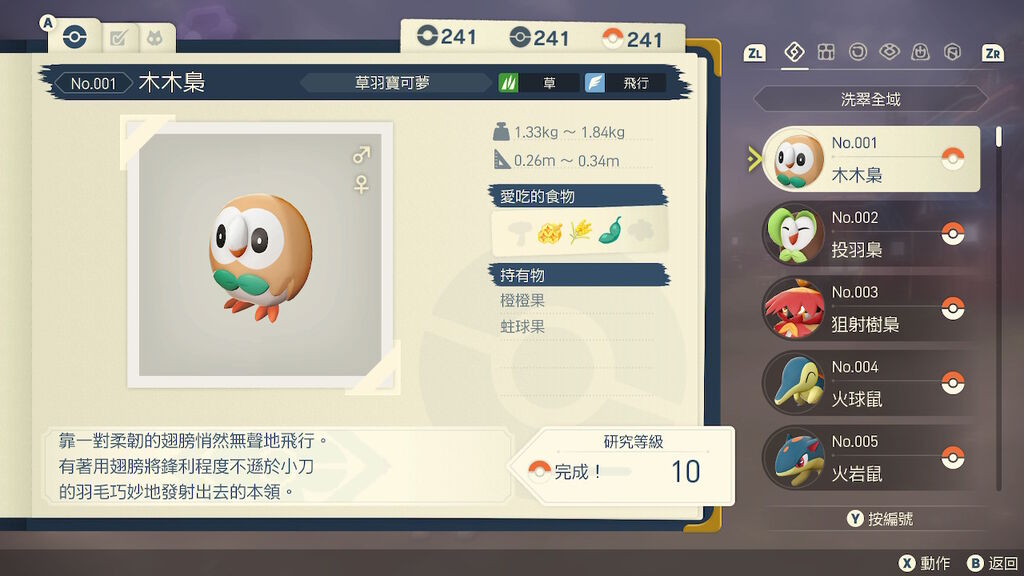
Task: Click the ZR shoulder button icon
Action: 993,53
